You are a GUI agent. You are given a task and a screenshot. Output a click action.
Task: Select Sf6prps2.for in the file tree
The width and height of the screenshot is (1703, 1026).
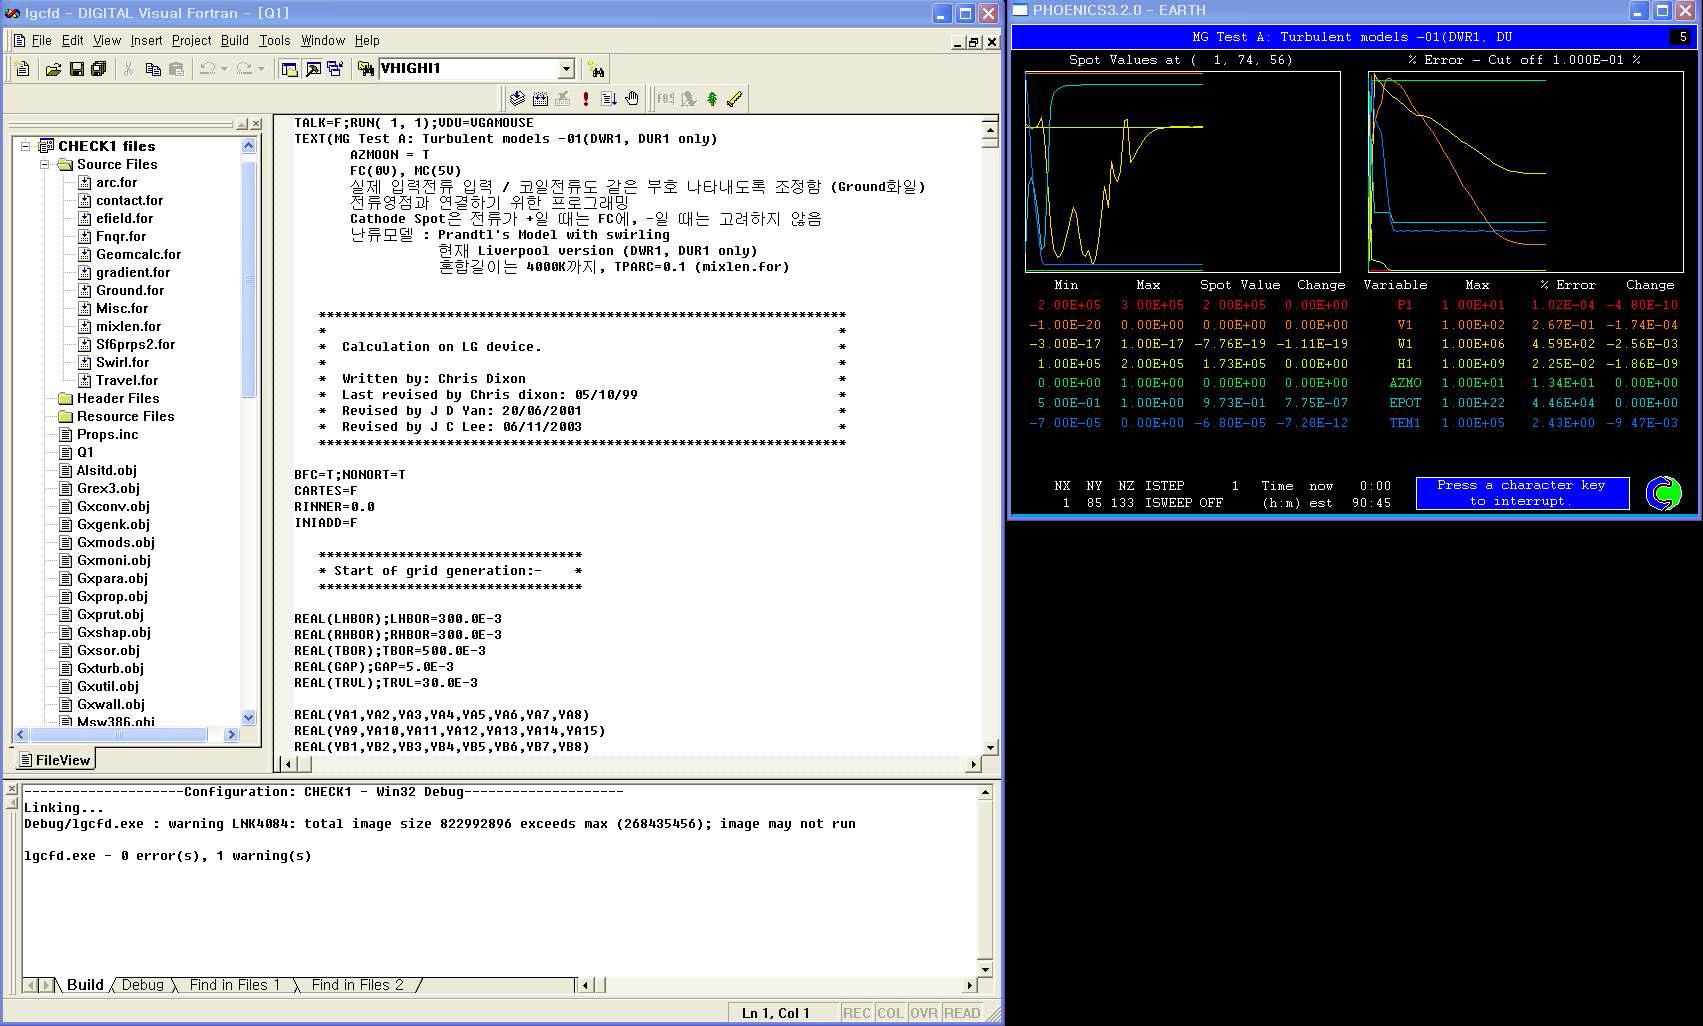[135, 344]
